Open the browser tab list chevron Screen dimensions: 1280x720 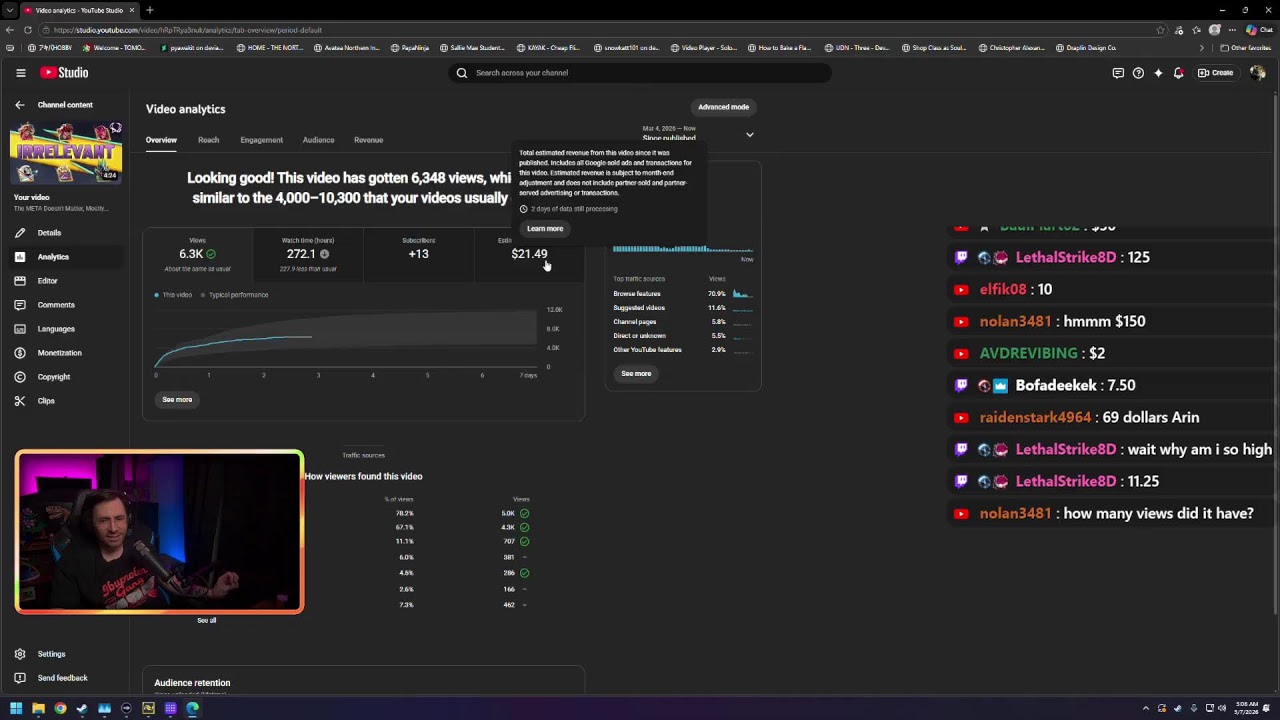(x=9, y=10)
